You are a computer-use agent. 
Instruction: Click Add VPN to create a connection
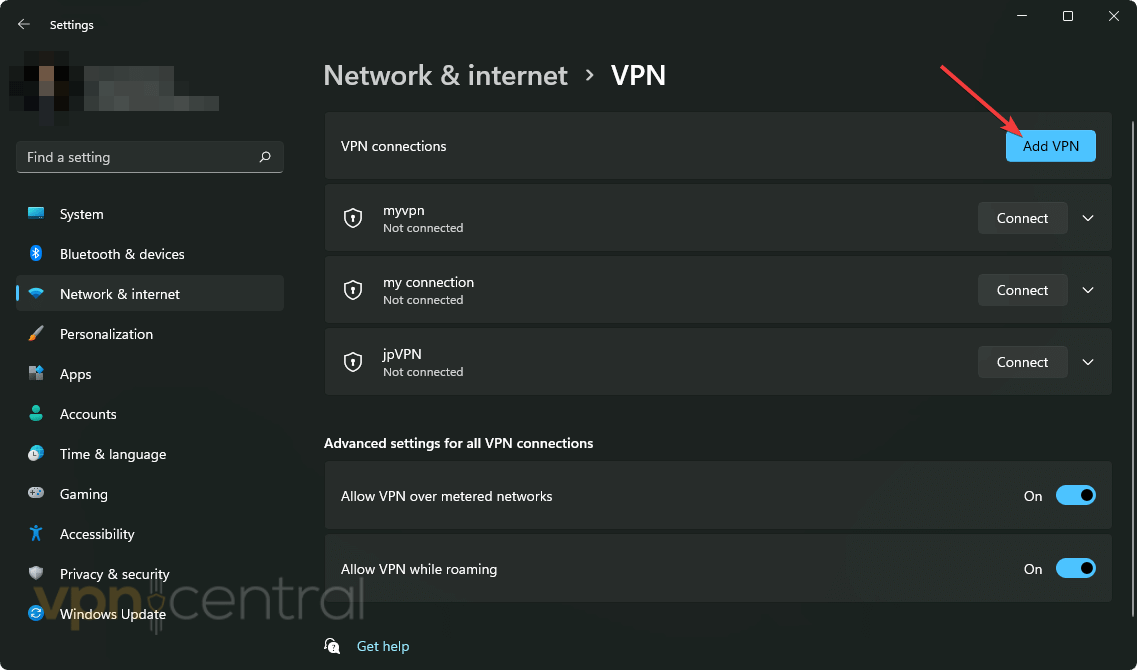[1050, 145]
